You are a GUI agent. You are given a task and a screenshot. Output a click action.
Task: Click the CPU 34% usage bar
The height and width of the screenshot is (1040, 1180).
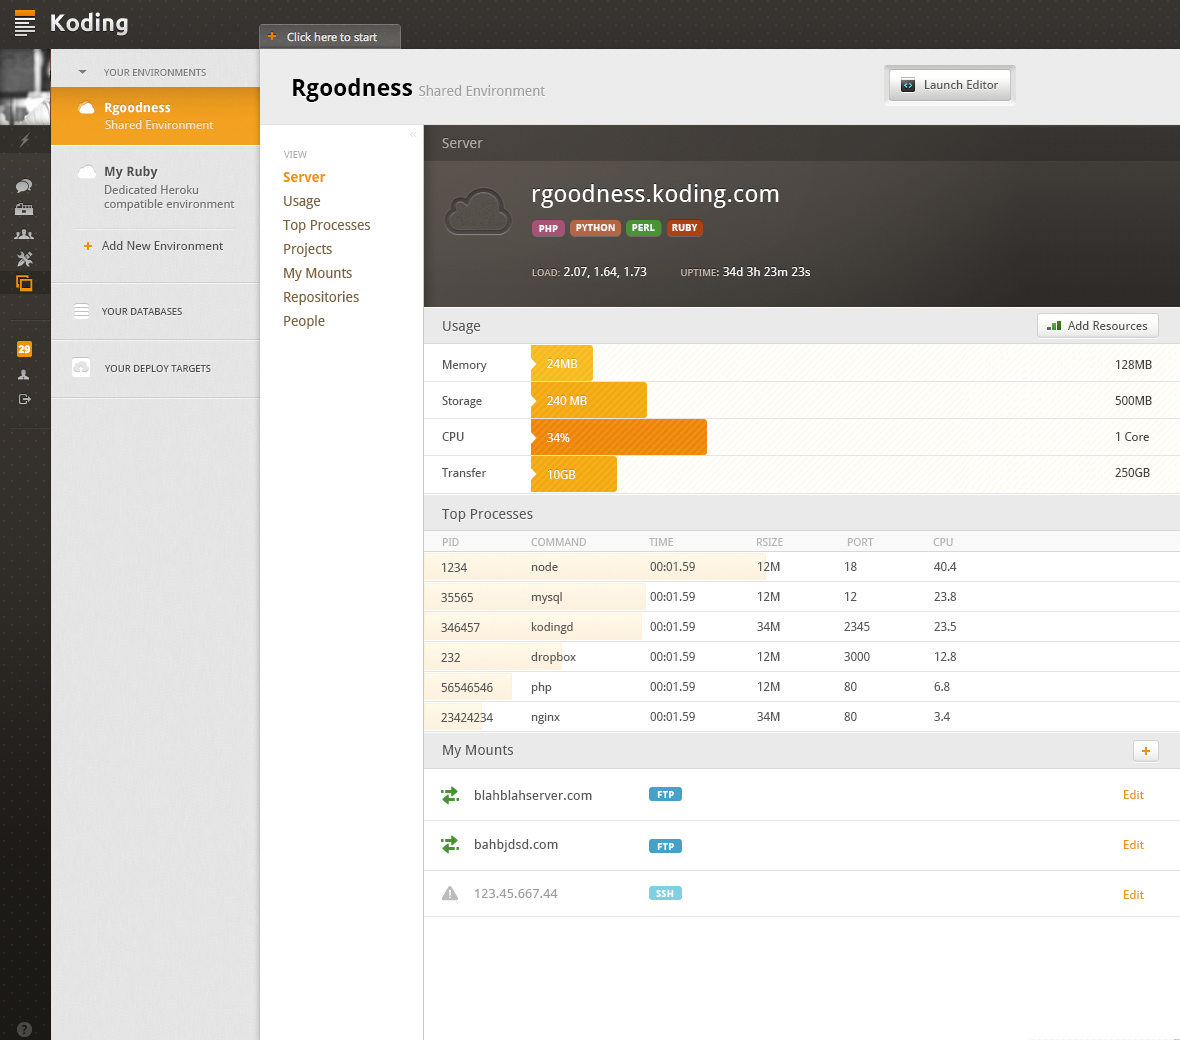[x=618, y=438]
